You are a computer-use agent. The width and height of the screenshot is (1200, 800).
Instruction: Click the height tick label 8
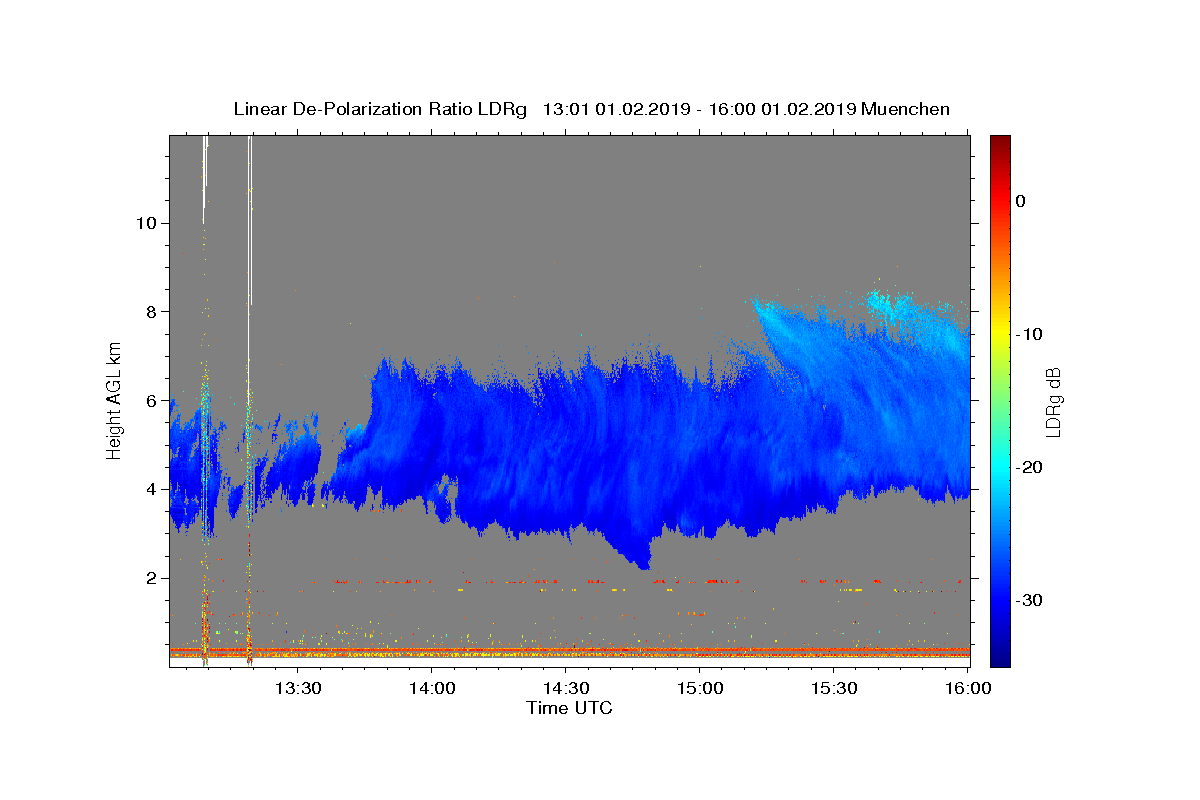pyautogui.click(x=151, y=312)
